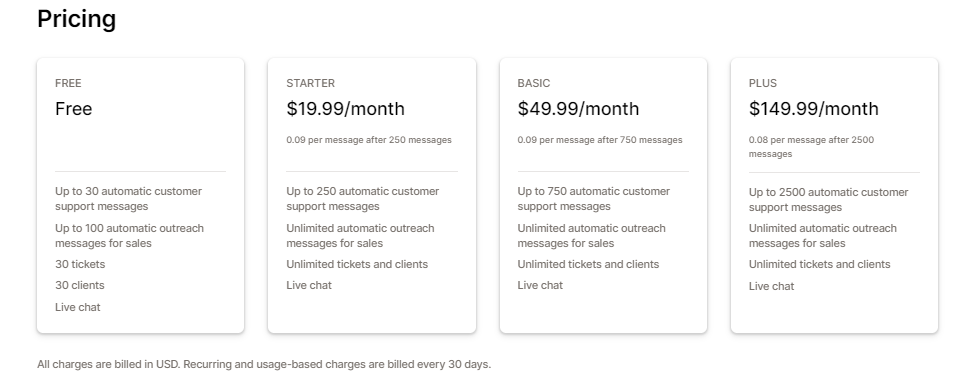Click the BASIC plan label

coord(534,83)
